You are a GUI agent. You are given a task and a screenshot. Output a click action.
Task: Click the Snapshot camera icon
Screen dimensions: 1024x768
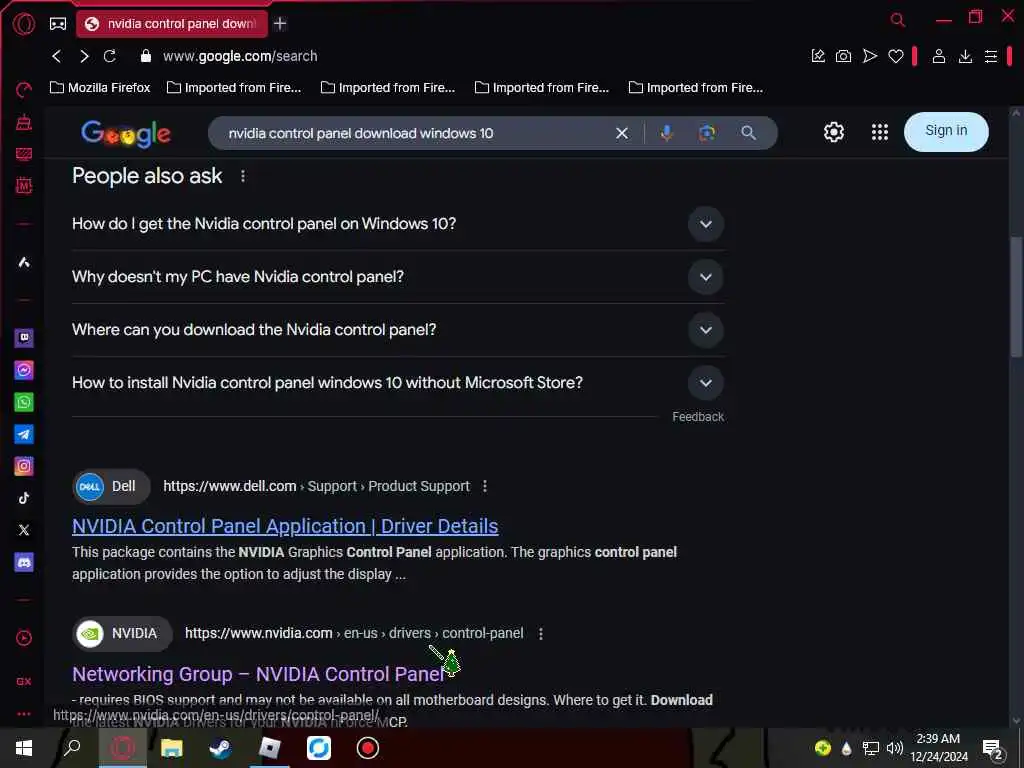(844, 56)
